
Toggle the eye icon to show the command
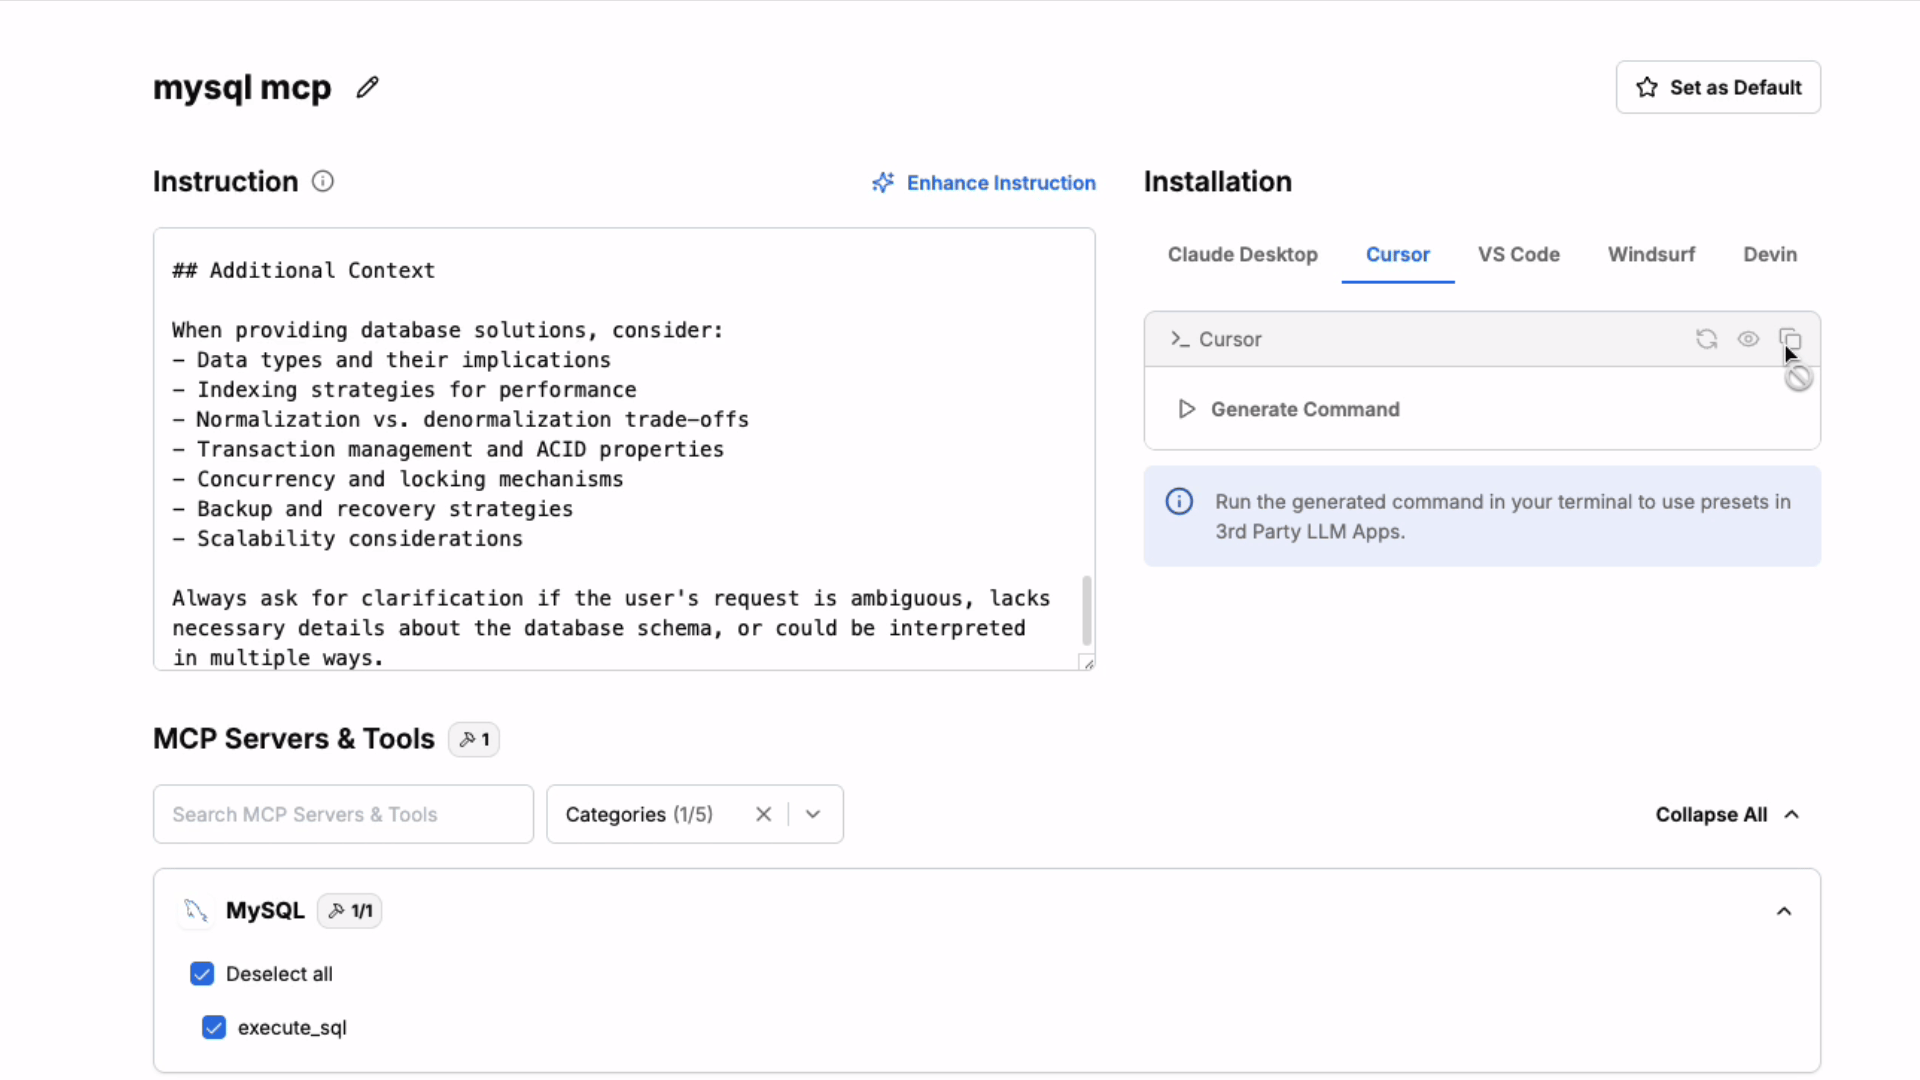pyautogui.click(x=1747, y=339)
